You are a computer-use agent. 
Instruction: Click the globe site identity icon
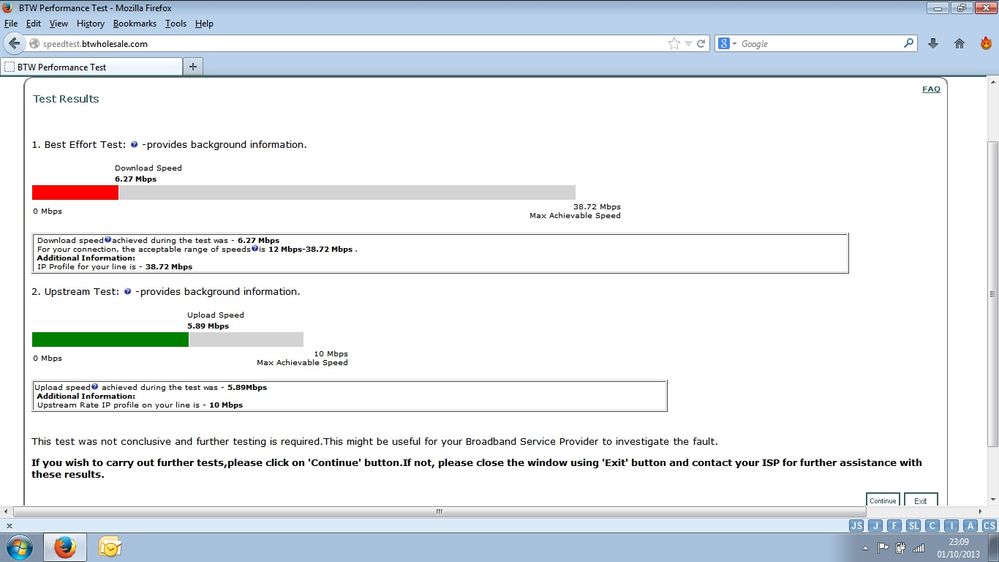click(34, 44)
